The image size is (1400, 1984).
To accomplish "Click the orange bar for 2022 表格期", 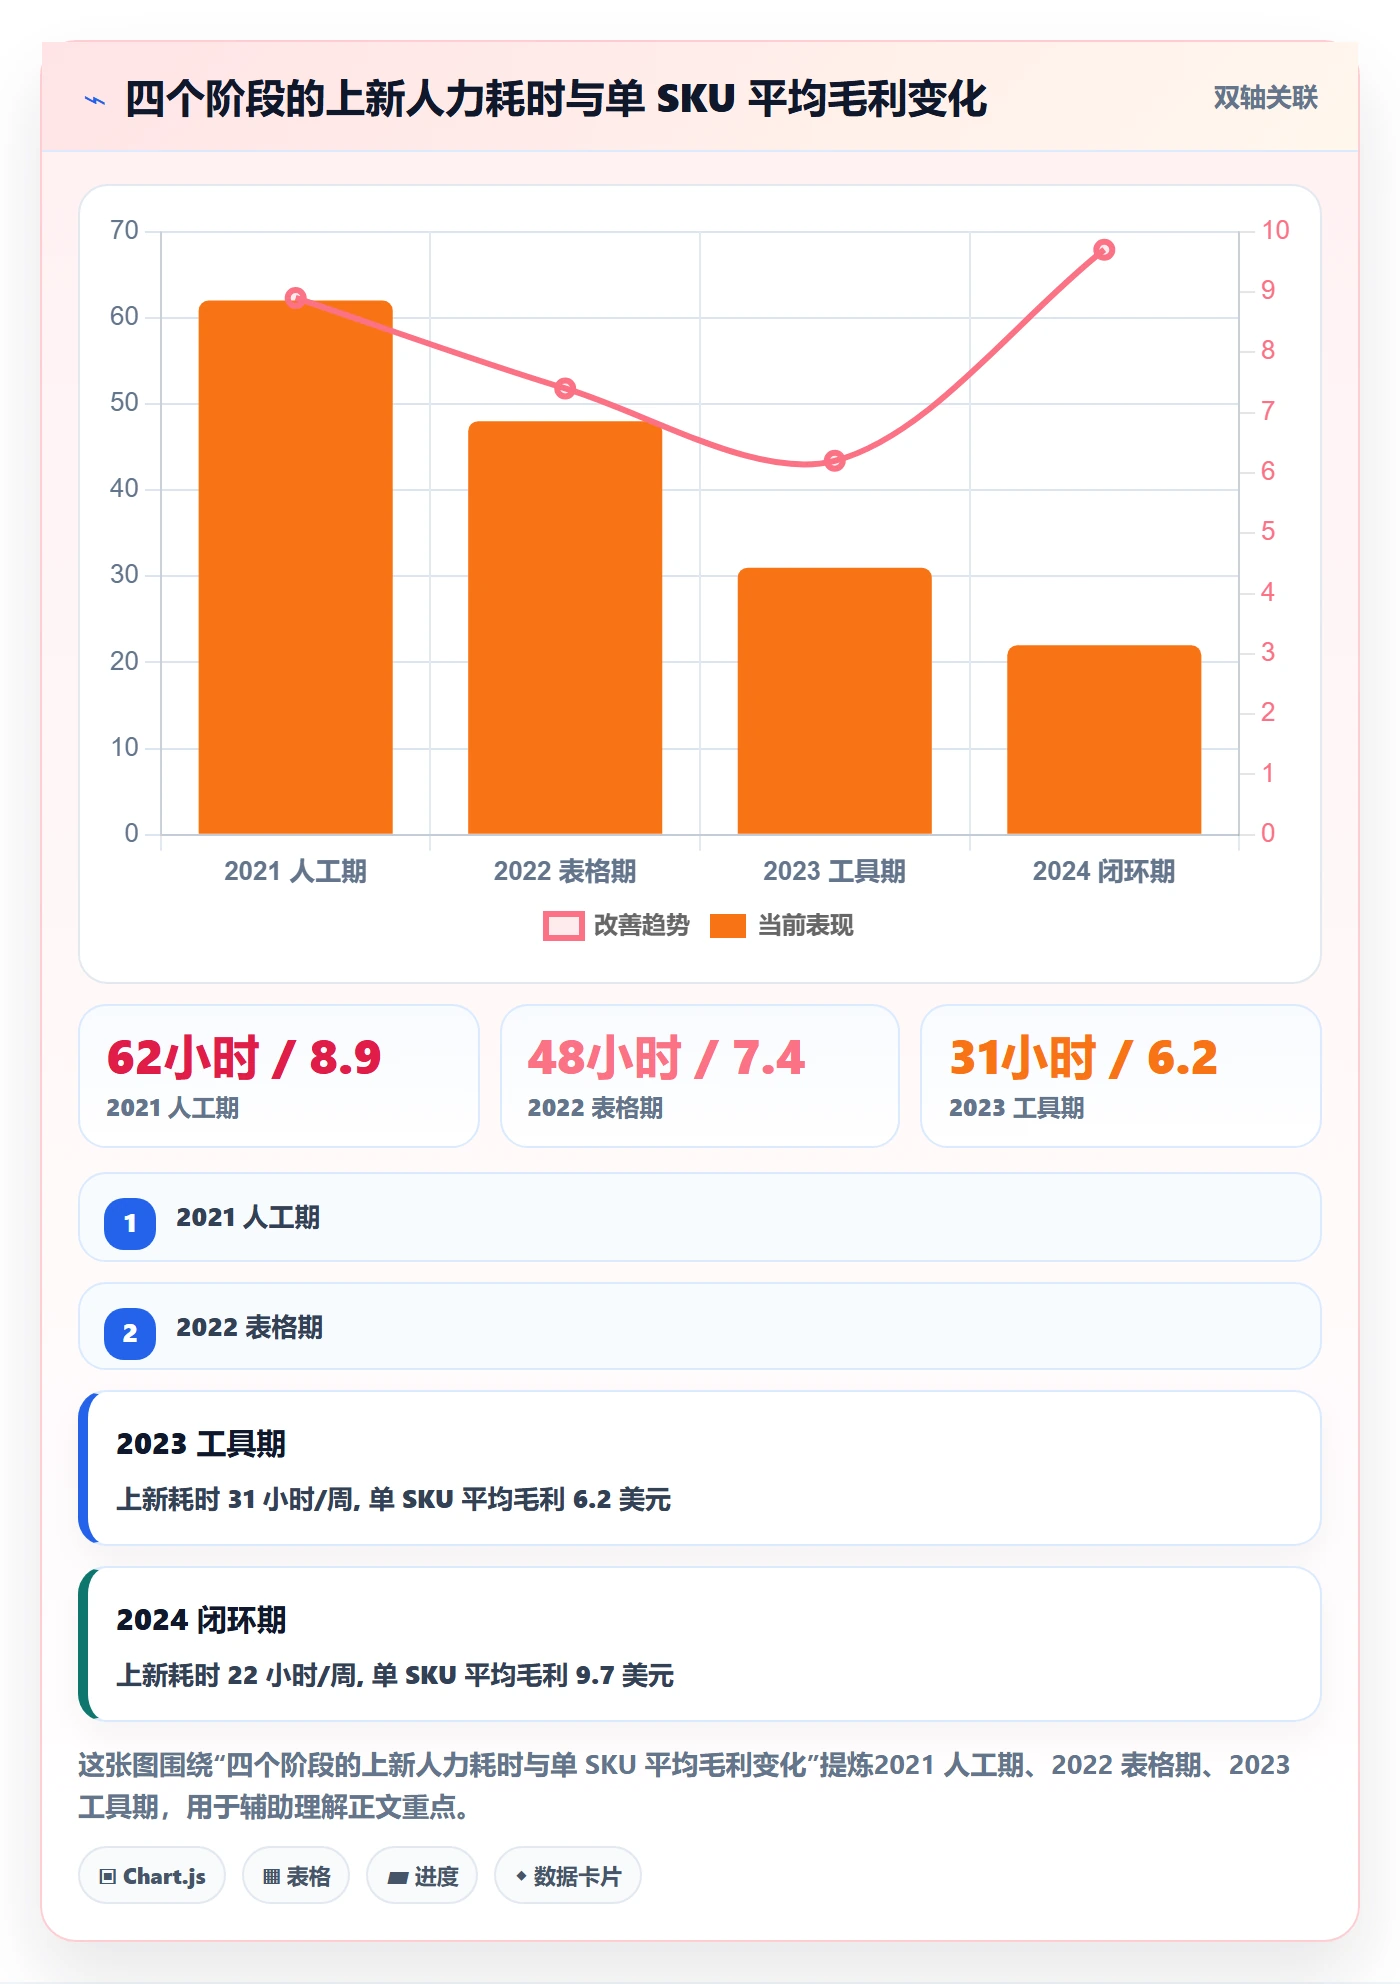I will [565, 627].
